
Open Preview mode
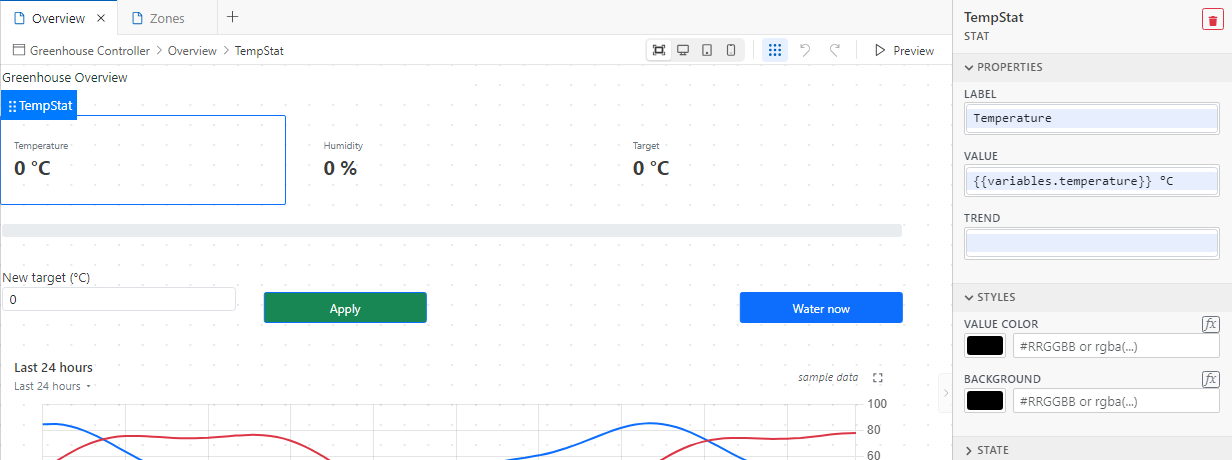[904, 50]
